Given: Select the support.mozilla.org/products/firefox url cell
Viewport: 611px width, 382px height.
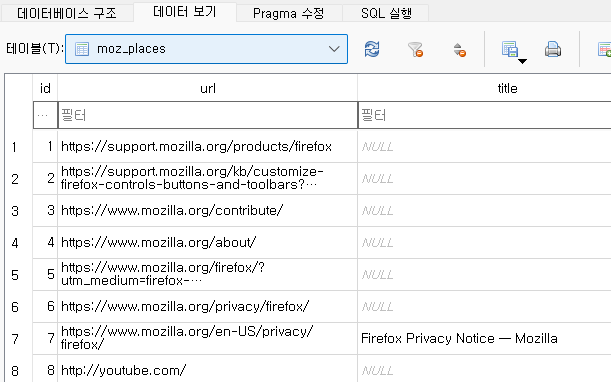Looking at the screenshot, I should pos(208,147).
